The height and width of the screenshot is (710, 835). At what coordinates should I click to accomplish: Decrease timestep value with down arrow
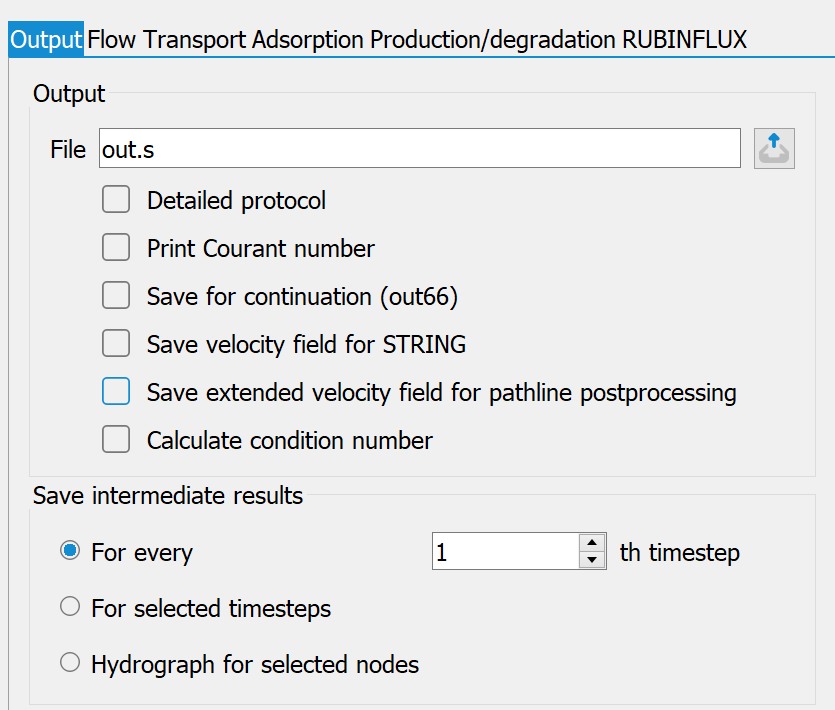tap(592, 559)
